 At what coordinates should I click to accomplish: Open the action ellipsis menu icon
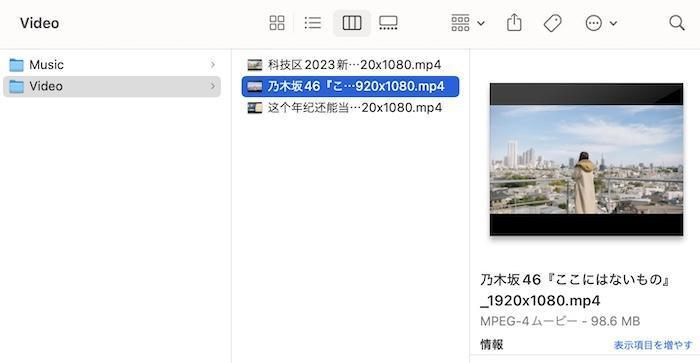(x=594, y=23)
